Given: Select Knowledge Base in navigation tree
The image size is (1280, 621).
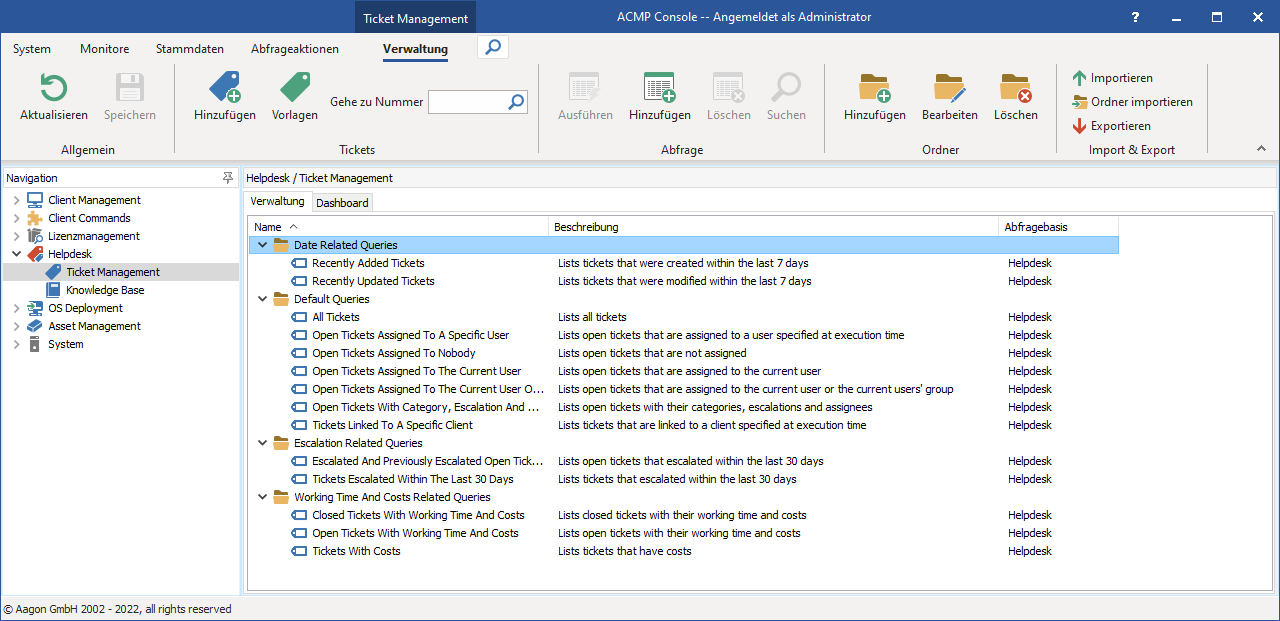Looking at the screenshot, I should [105, 290].
